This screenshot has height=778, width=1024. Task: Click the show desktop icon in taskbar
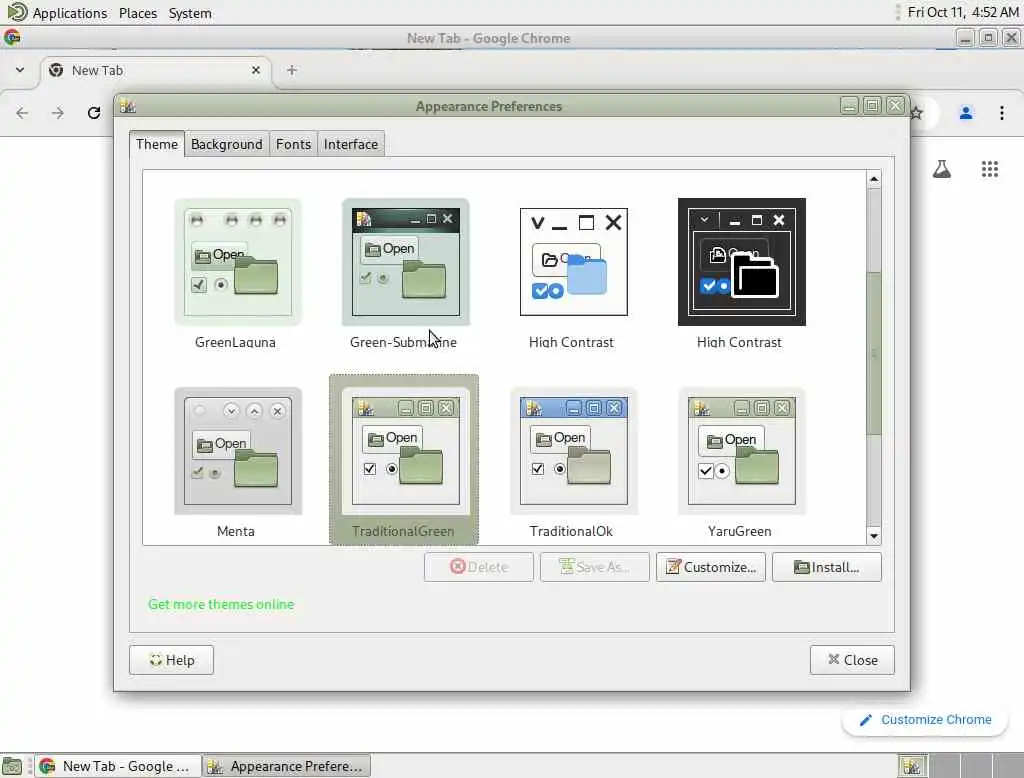(x=12, y=766)
